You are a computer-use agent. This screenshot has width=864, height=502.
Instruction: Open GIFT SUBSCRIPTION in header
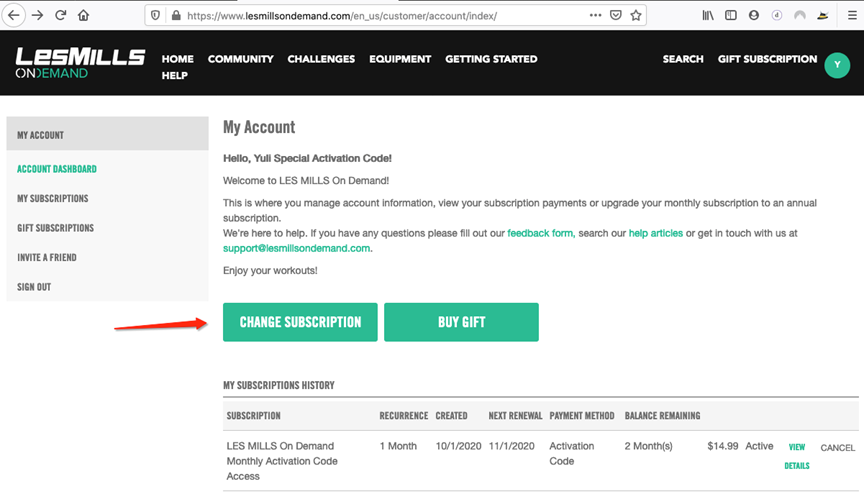pos(767,59)
